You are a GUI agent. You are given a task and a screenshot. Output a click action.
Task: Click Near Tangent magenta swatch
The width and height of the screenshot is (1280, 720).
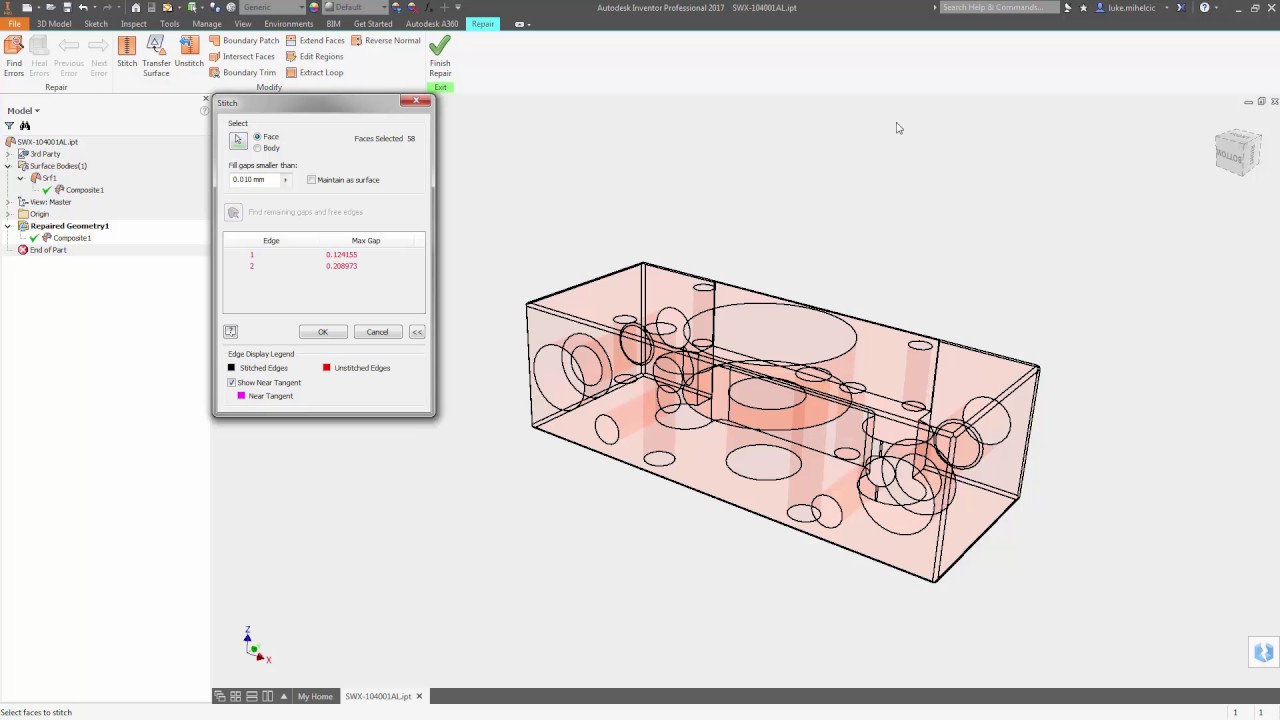click(241, 396)
